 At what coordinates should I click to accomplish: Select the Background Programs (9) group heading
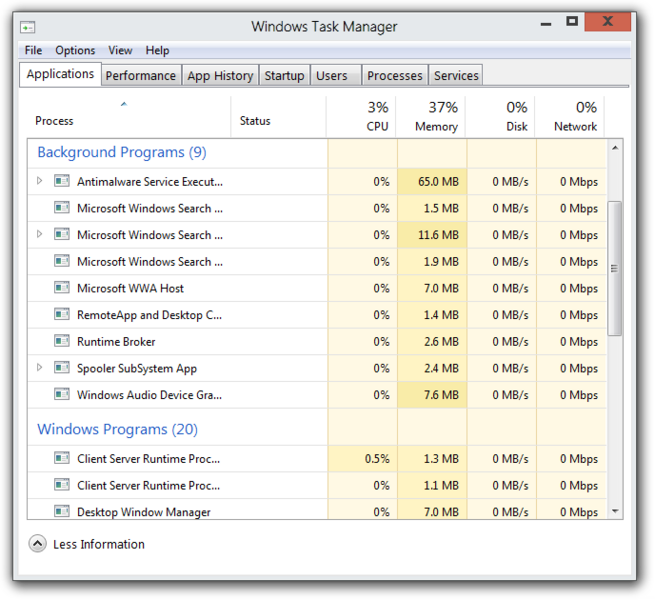pyautogui.click(x=122, y=152)
